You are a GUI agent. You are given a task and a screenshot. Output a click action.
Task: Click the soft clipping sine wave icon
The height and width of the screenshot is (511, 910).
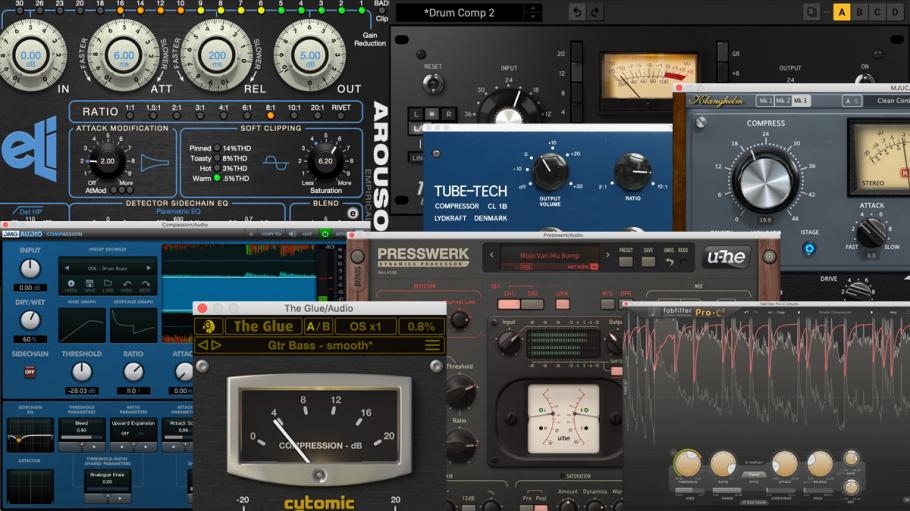pyautogui.click(x=275, y=163)
